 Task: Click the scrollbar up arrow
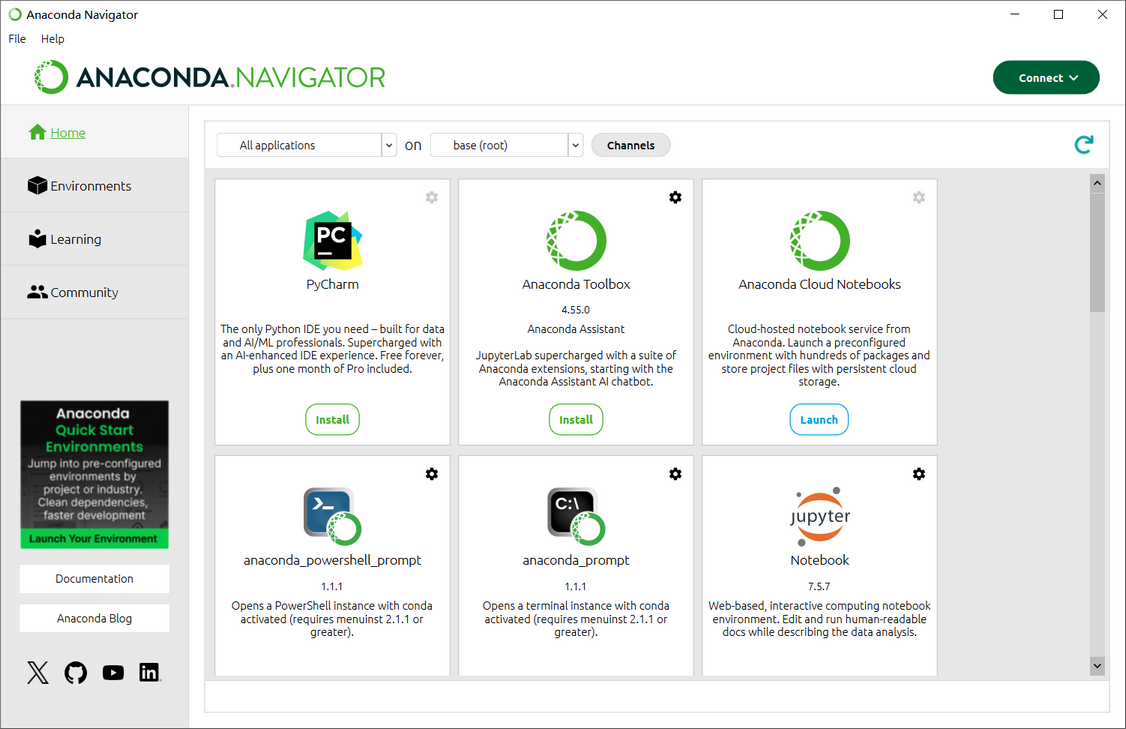[1097, 183]
